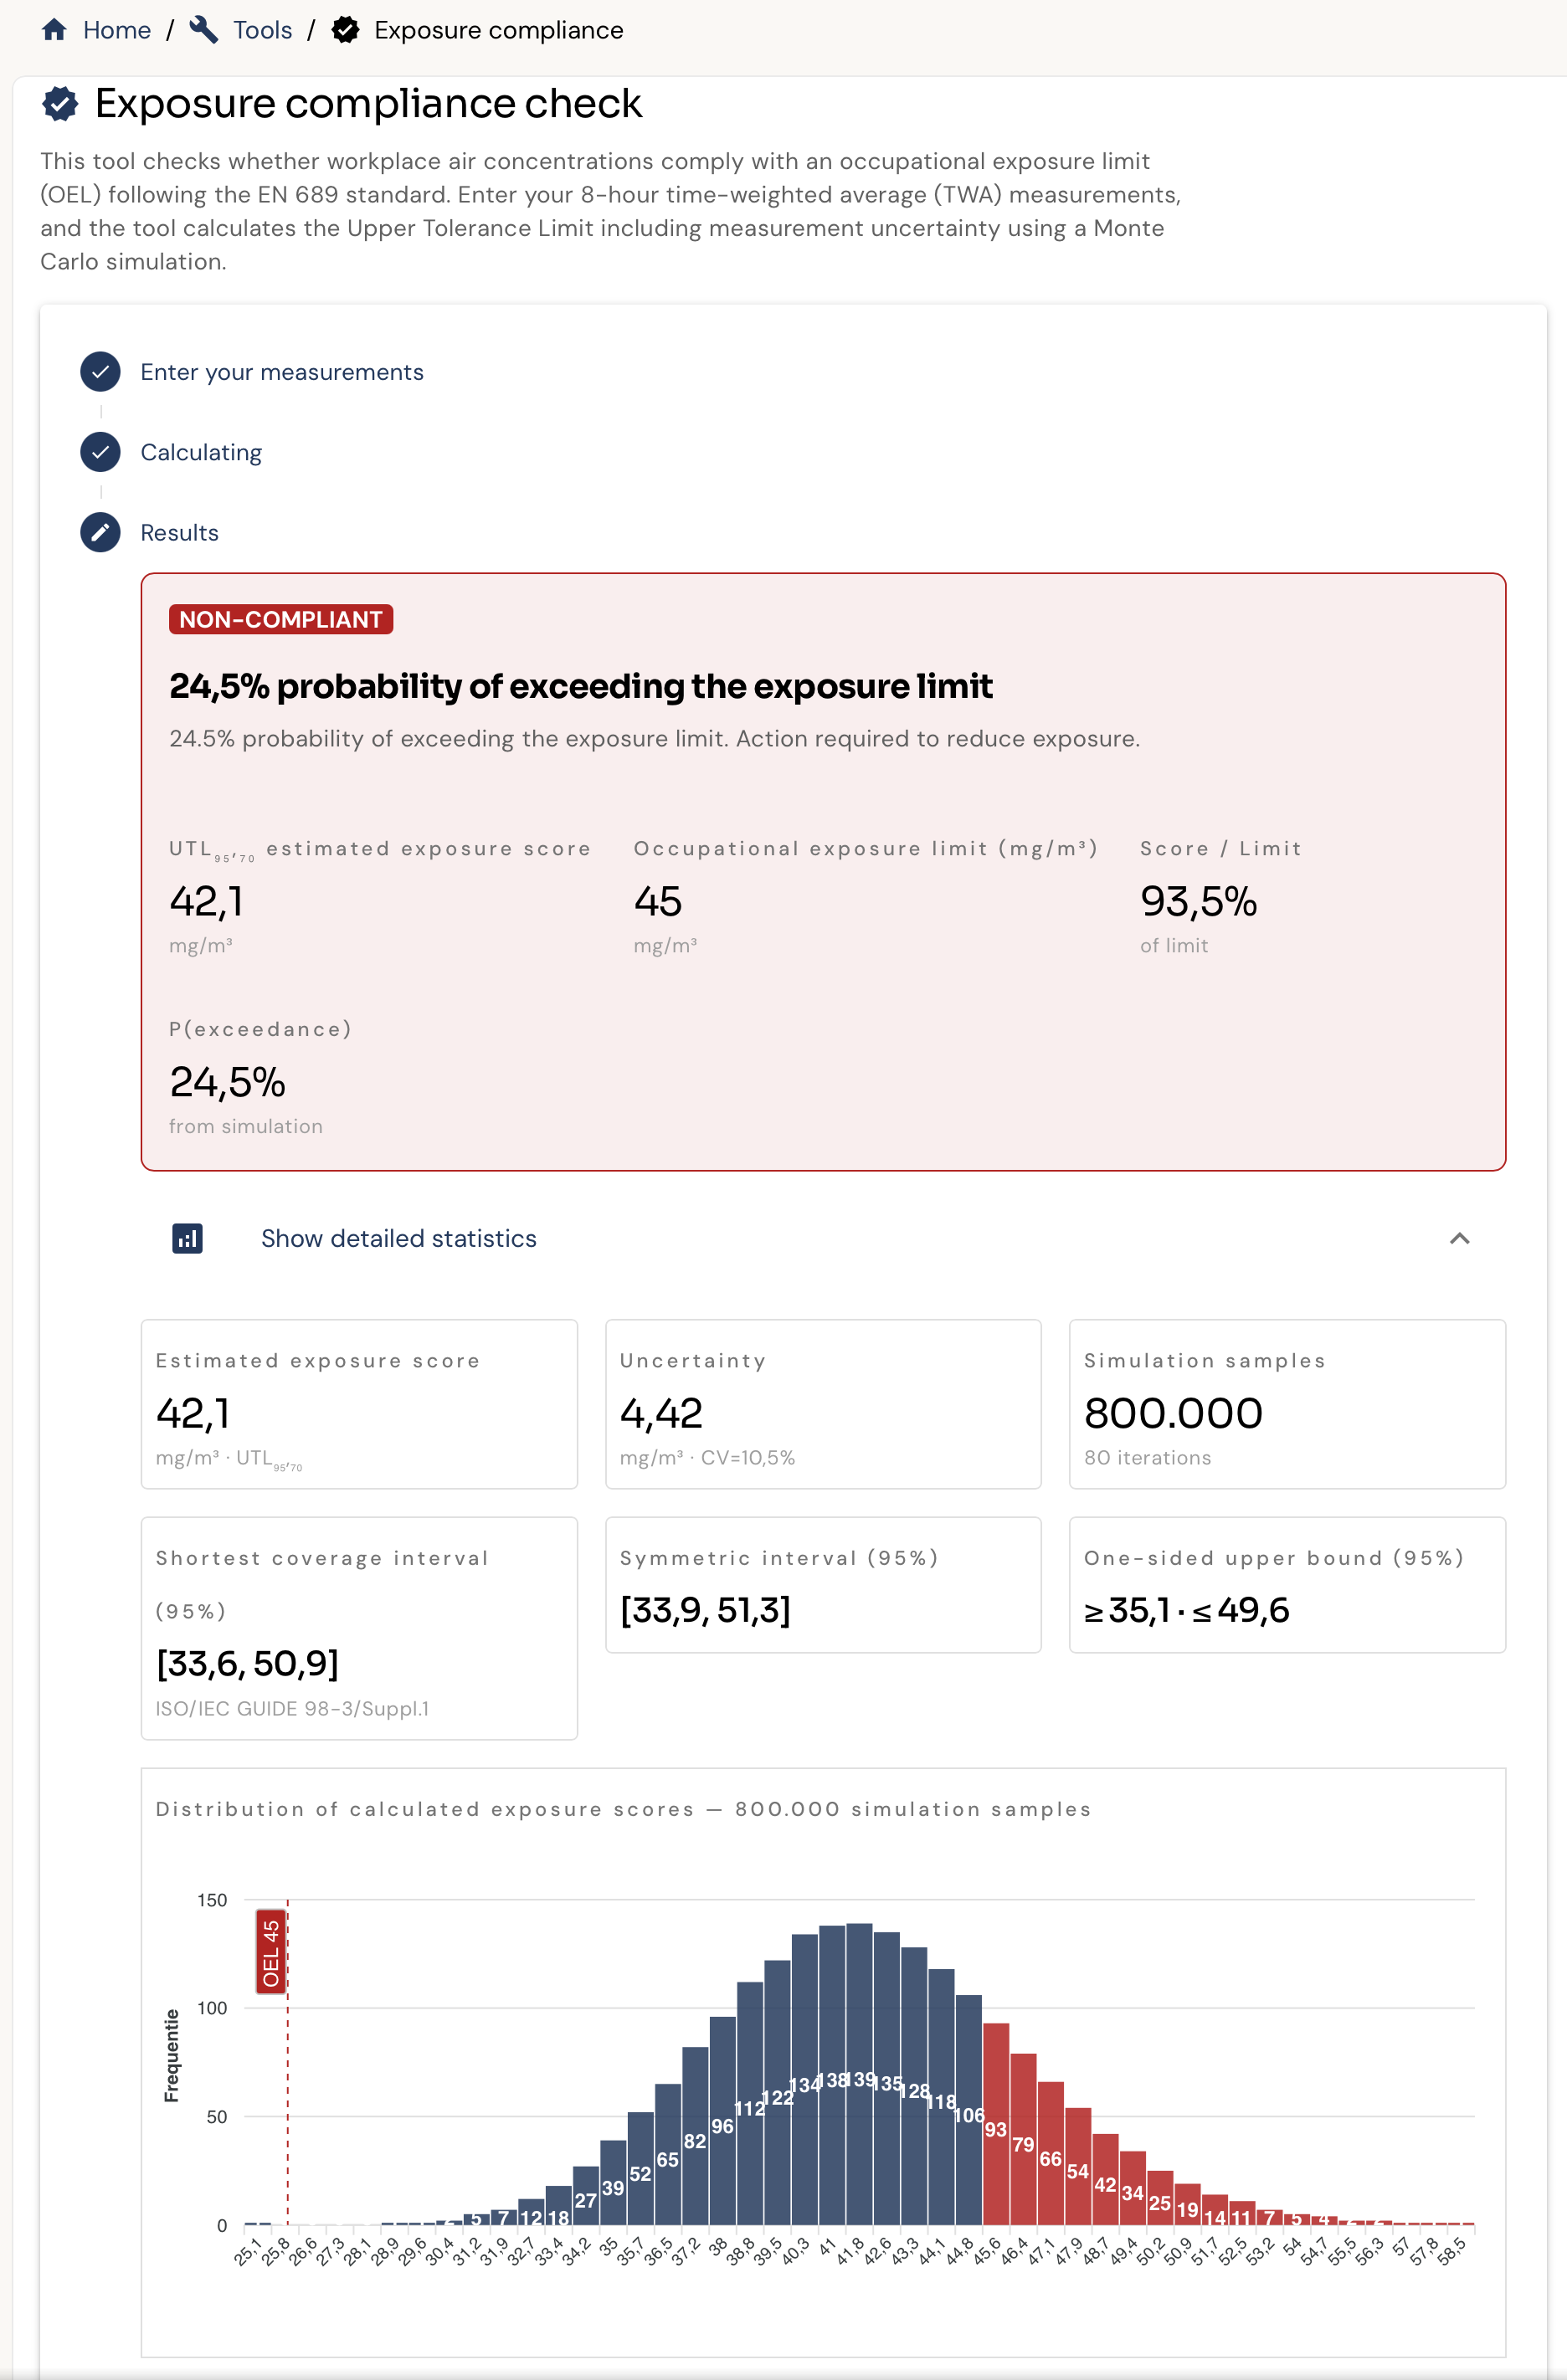Click the Score / Limit value 93,5%
This screenshot has height=2380, width=1567.
(x=1198, y=901)
